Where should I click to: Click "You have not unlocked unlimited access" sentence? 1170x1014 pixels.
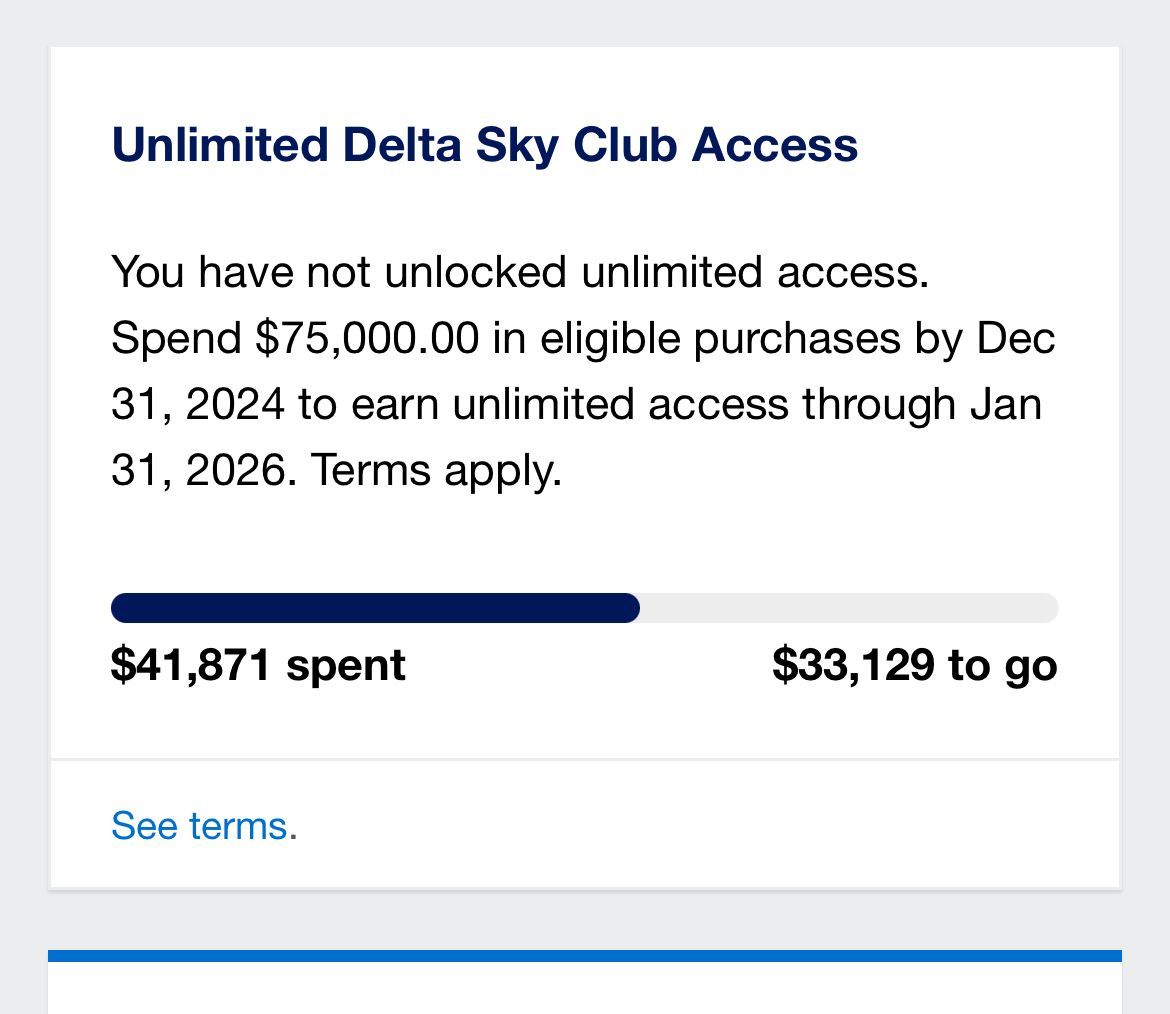point(520,272)
